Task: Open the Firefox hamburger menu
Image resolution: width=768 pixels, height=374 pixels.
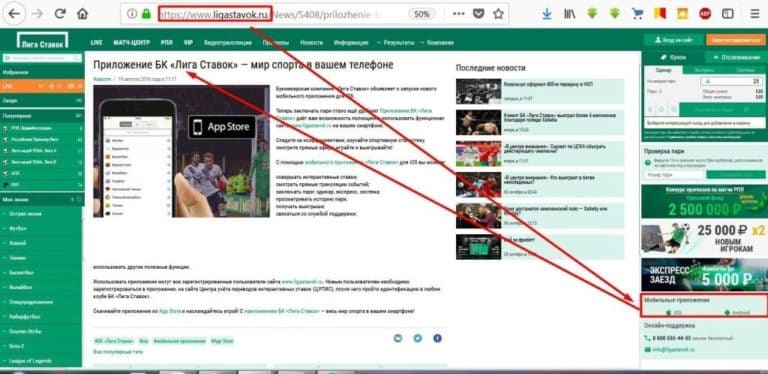Action: [x=755, y=14]
